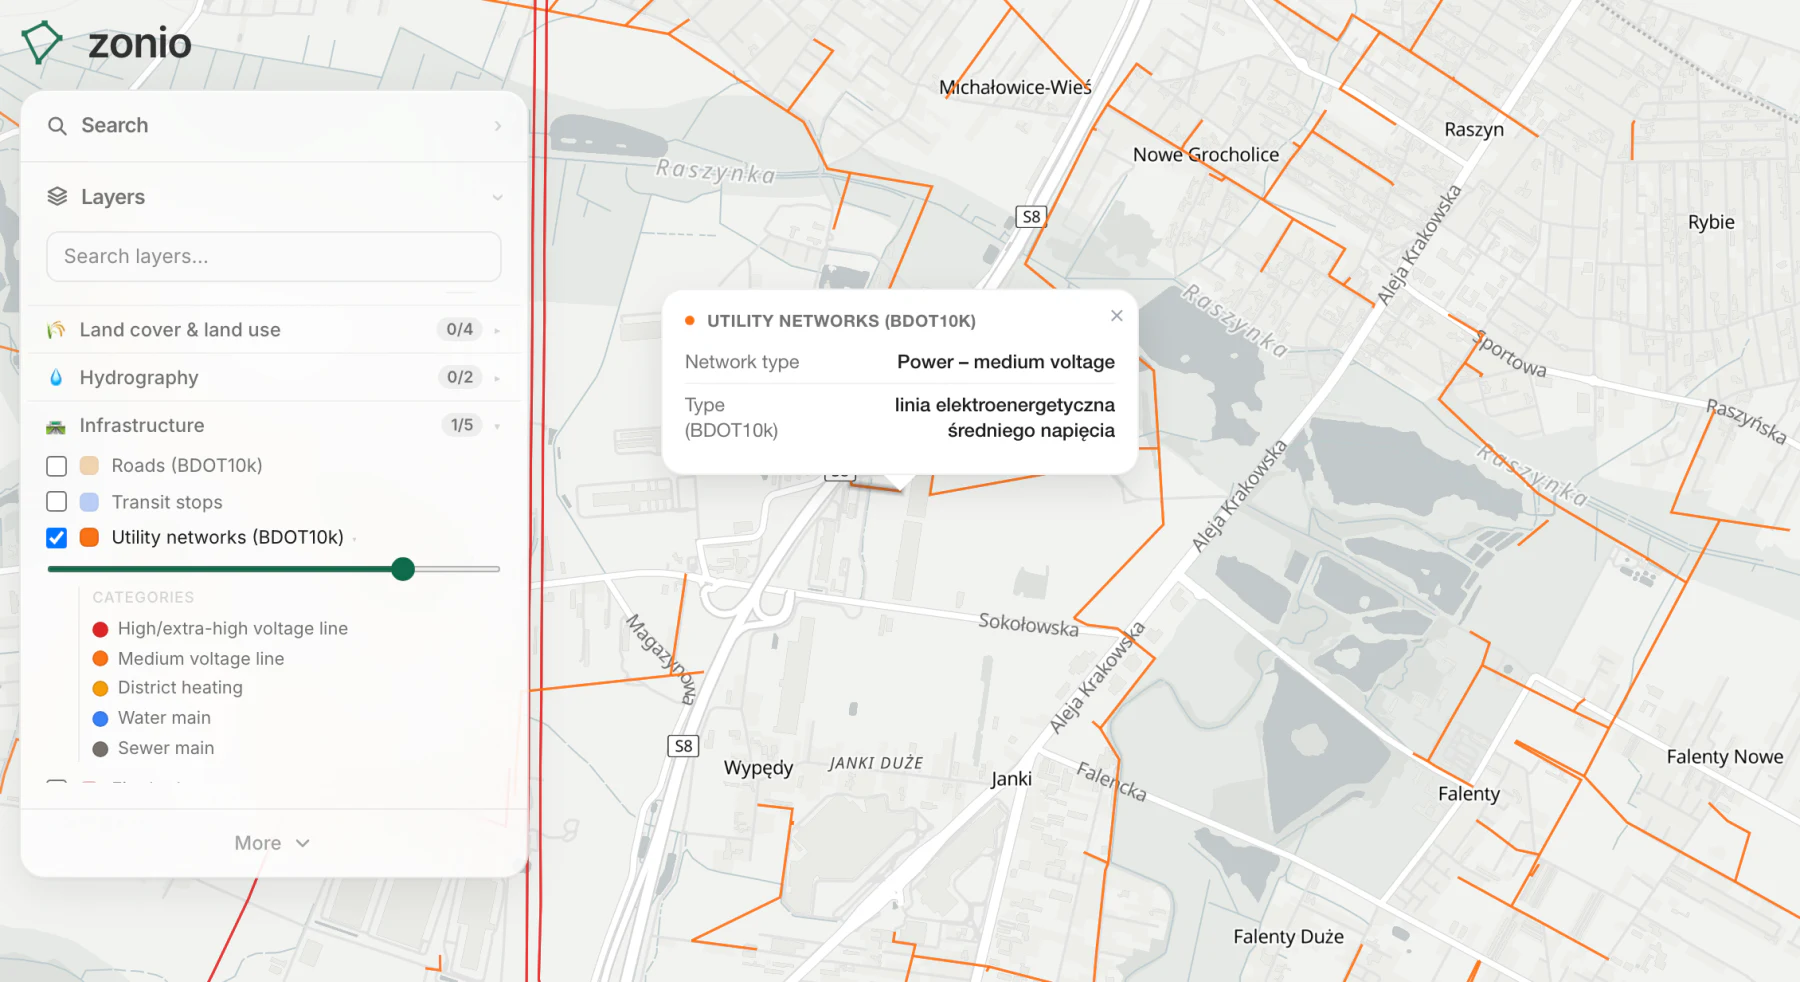Click the orange Utility networks color swatch
Screen dimensions: 1800x982
(89, 538)
